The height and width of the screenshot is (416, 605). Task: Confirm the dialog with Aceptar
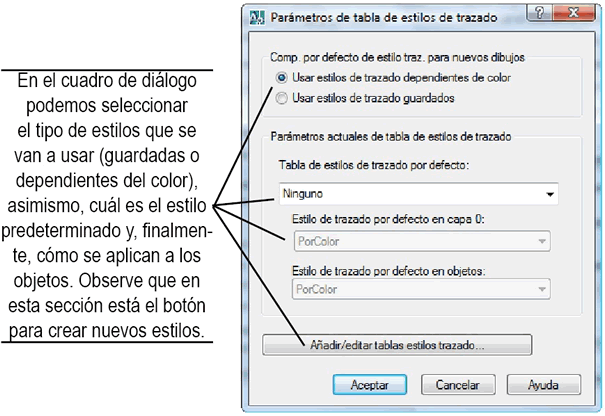(x=370, y=385)
